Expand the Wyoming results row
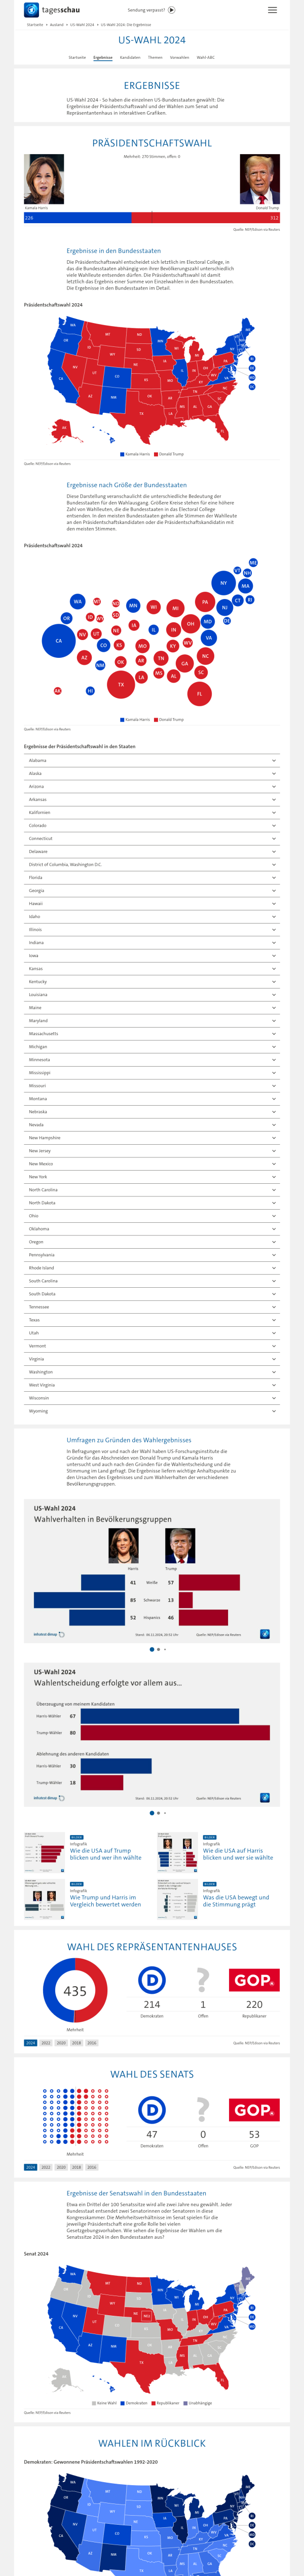The width and height of the screenshot is (304, 2576). [152, 1411]
